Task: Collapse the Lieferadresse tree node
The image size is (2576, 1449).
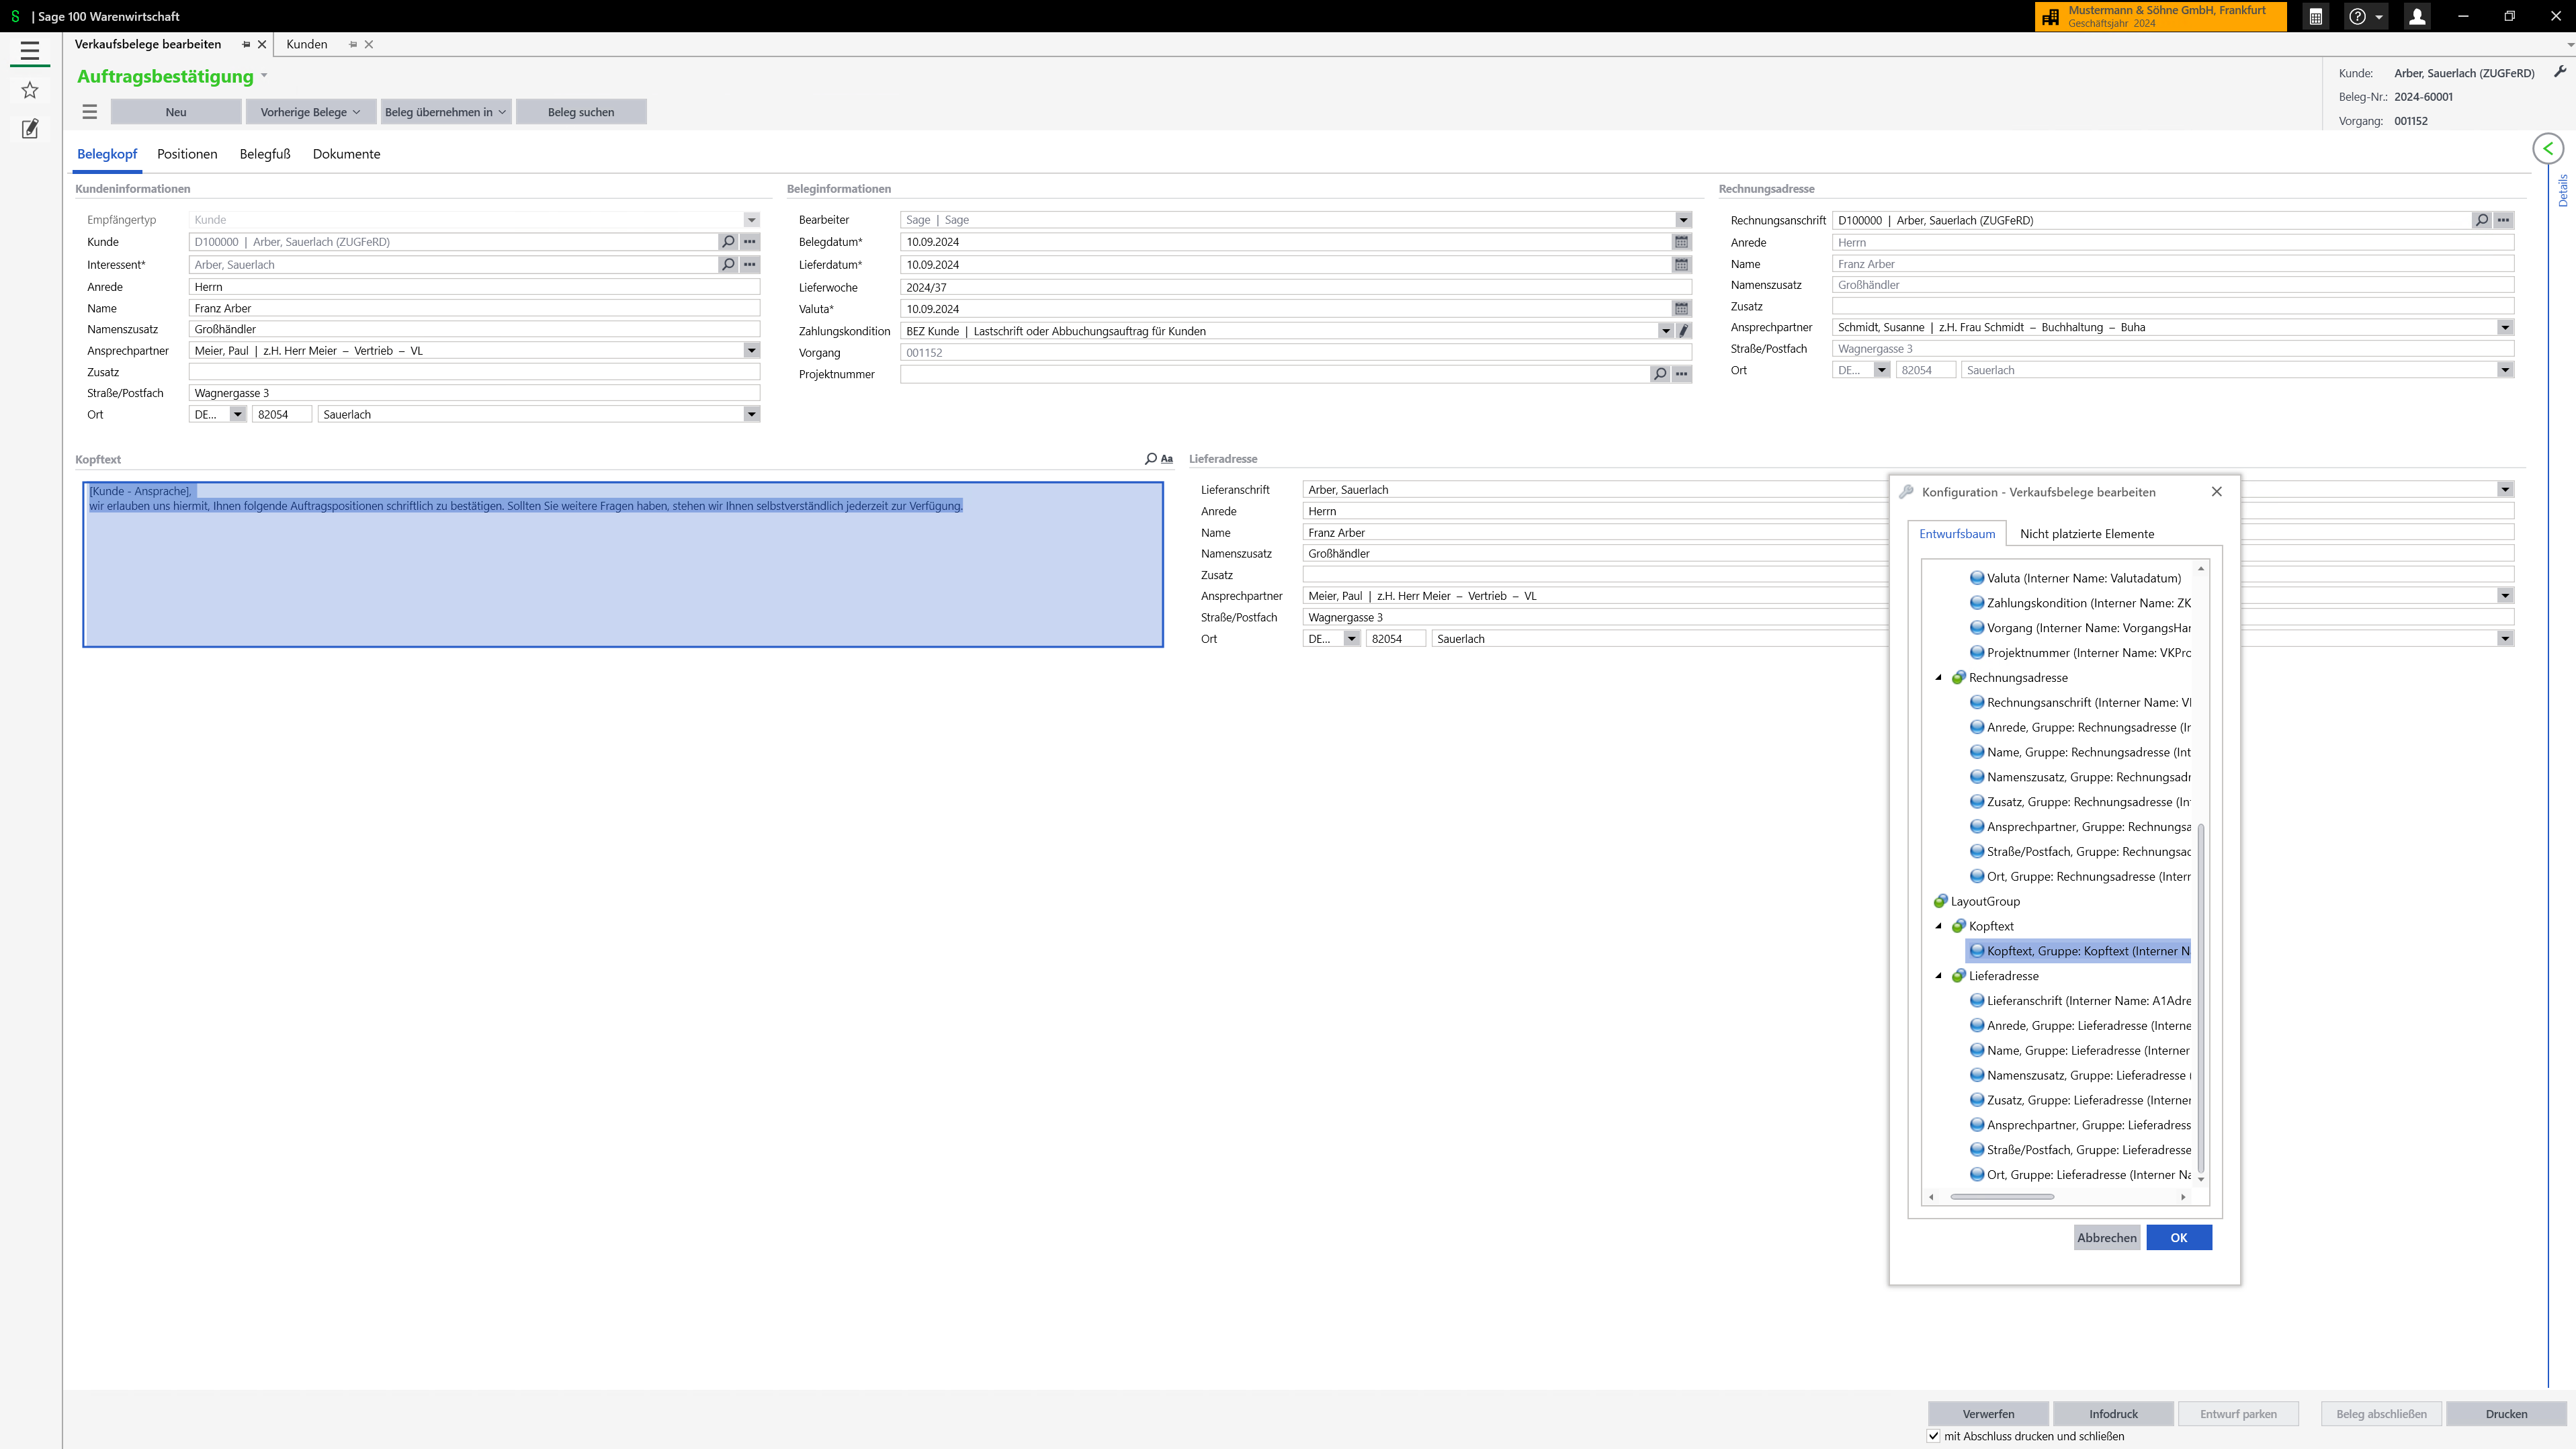Action: click(x=1938, y=976)
